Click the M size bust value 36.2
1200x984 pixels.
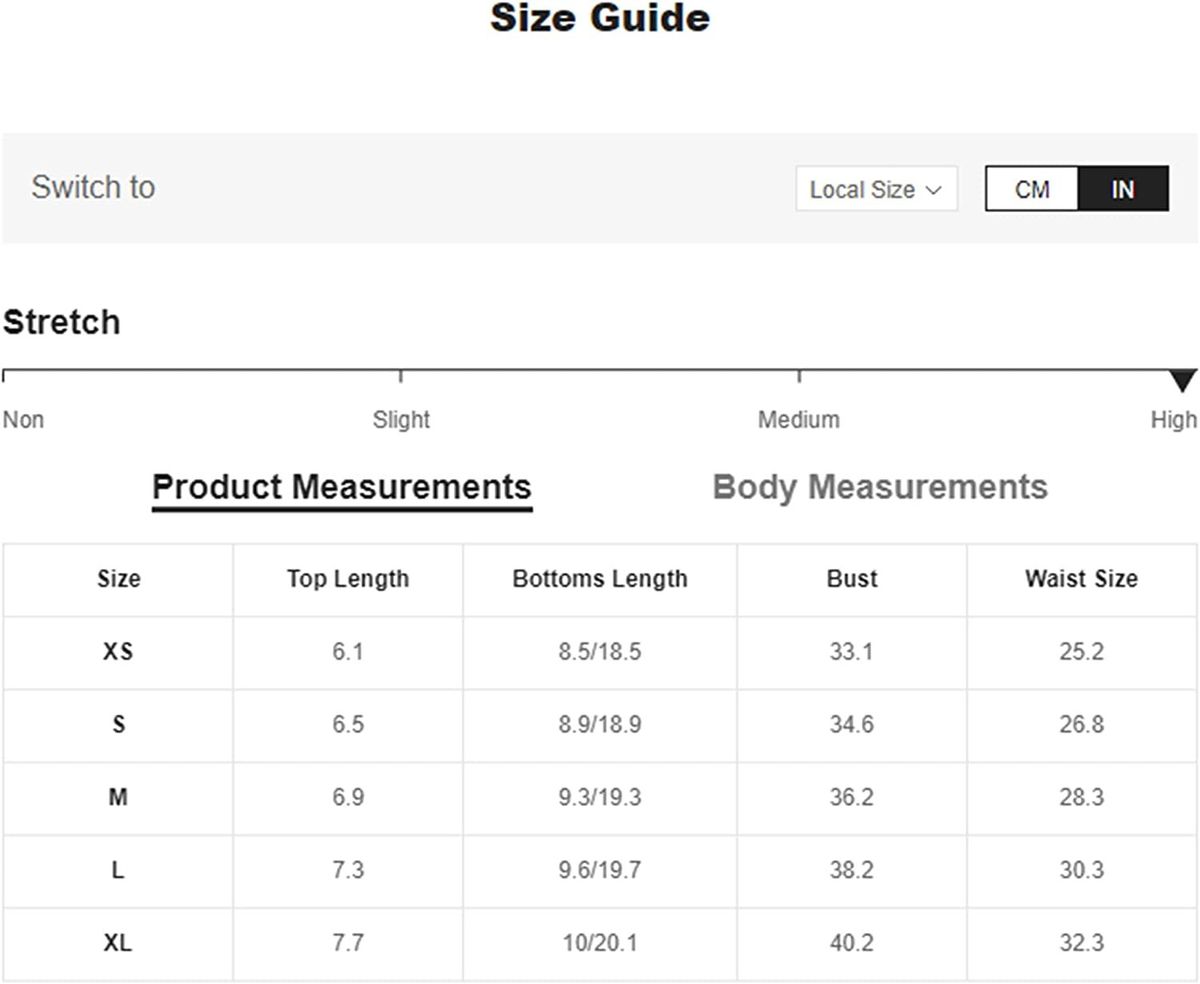coord(851,797)
